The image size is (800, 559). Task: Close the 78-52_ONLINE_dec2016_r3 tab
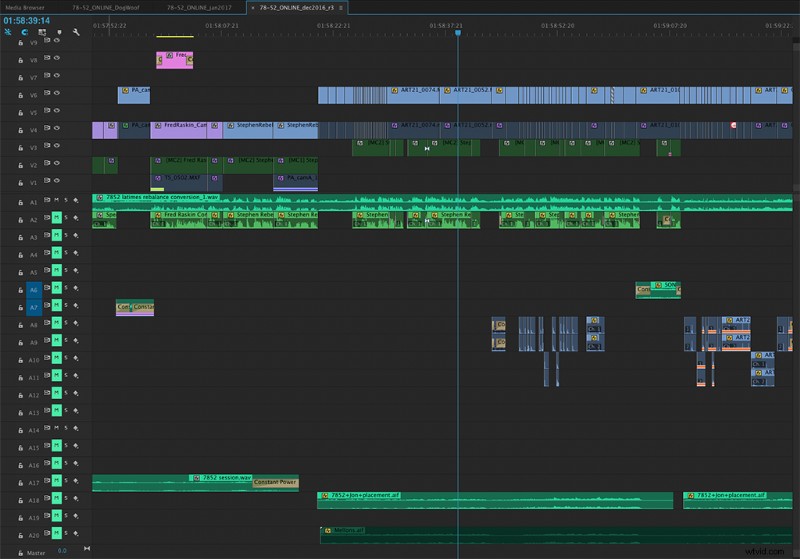253,8
